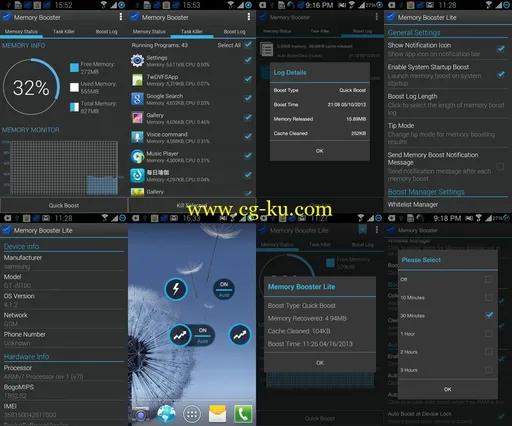
Task: Open Memory Status tab in the 15:53 screen
Action: [149, 32]
